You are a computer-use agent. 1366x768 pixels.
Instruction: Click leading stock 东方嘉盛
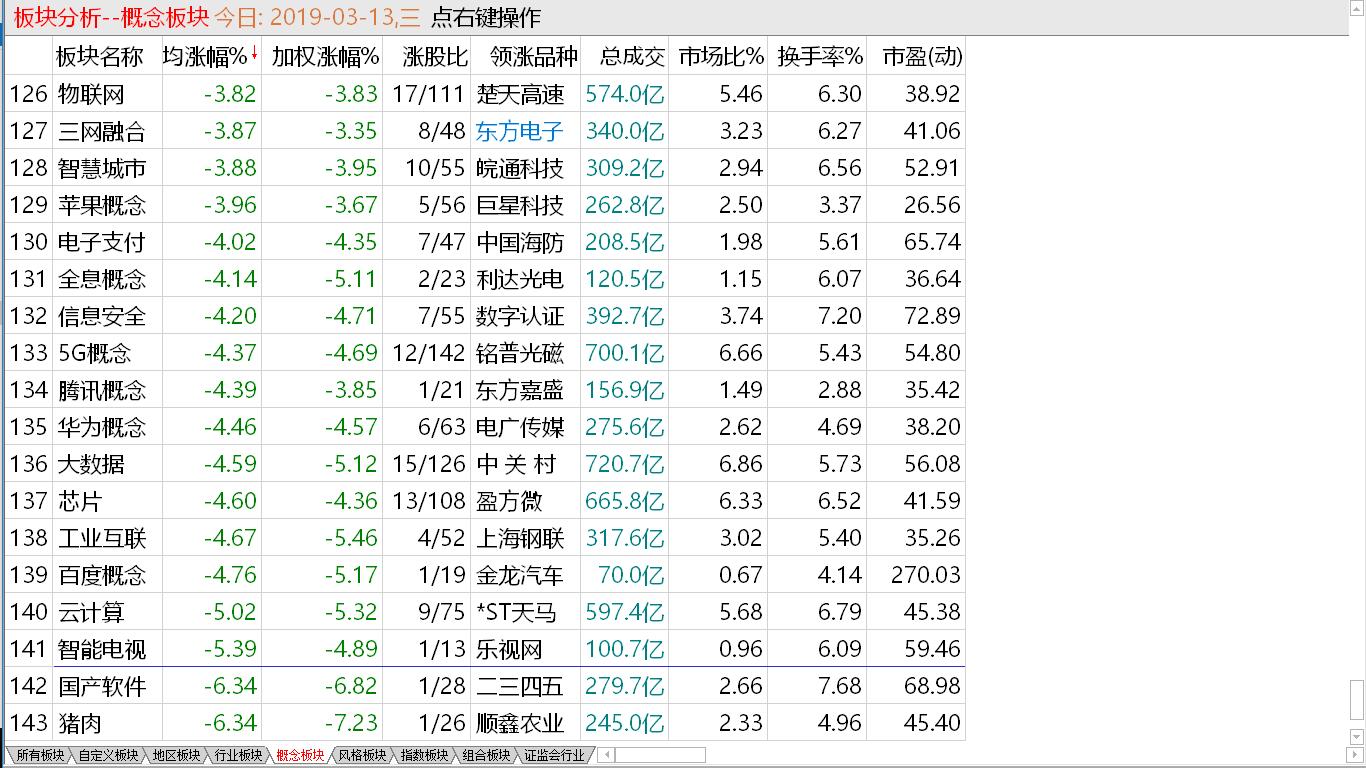520,390
